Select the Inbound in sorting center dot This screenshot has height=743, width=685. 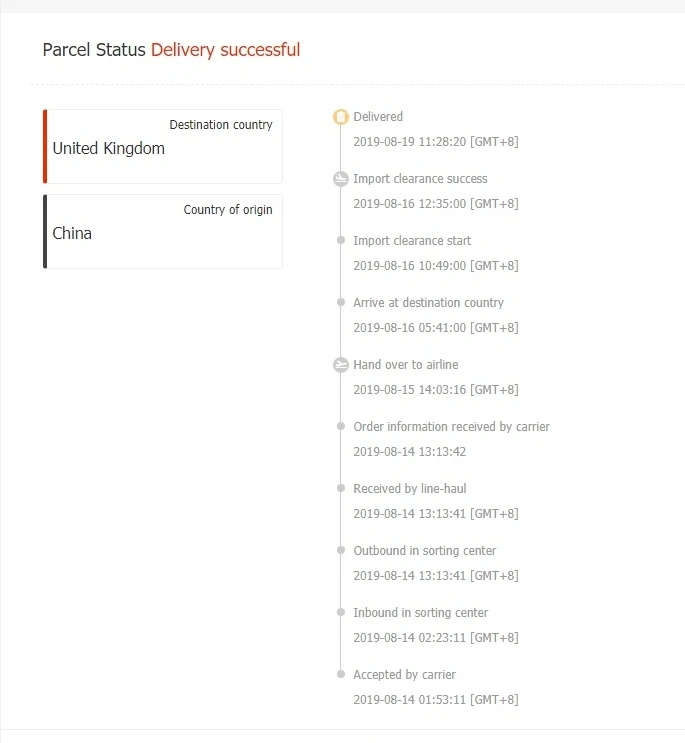[341, 613]
